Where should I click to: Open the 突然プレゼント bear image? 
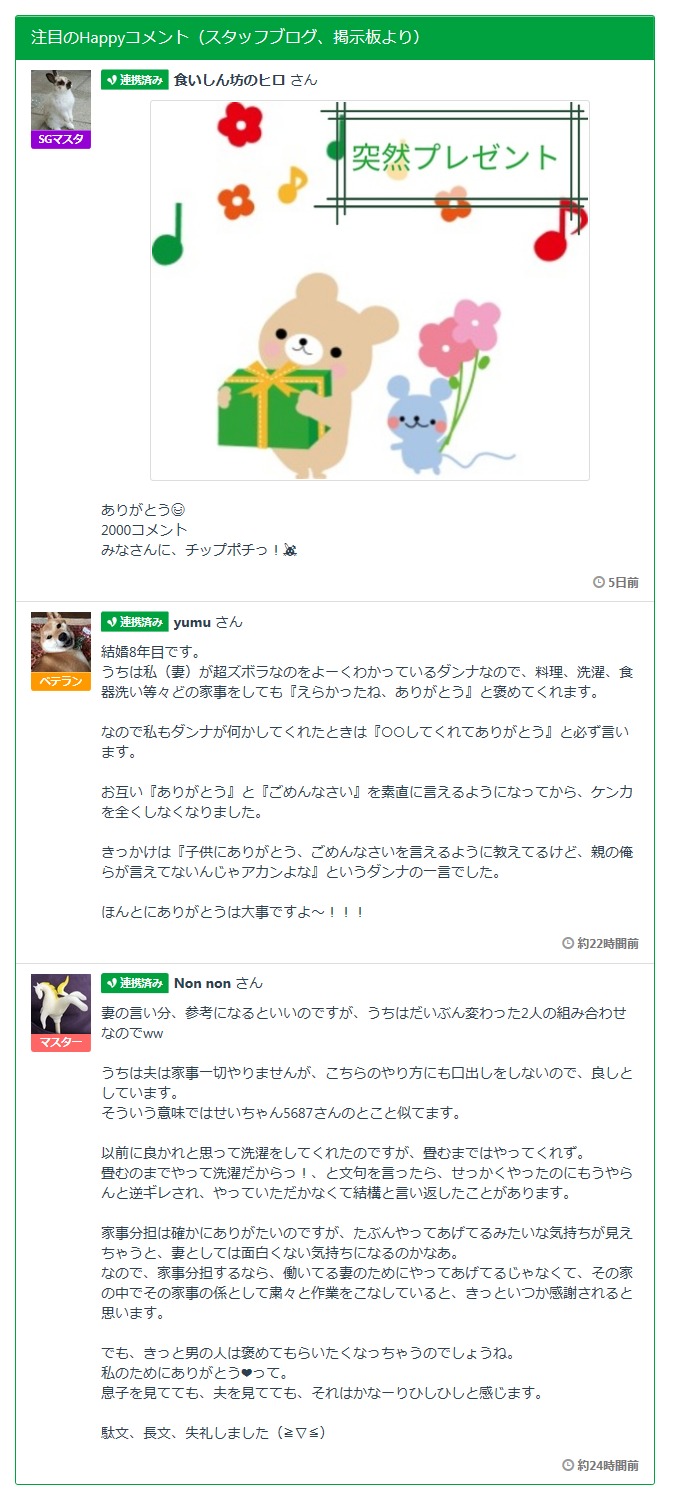click(369, 290)
